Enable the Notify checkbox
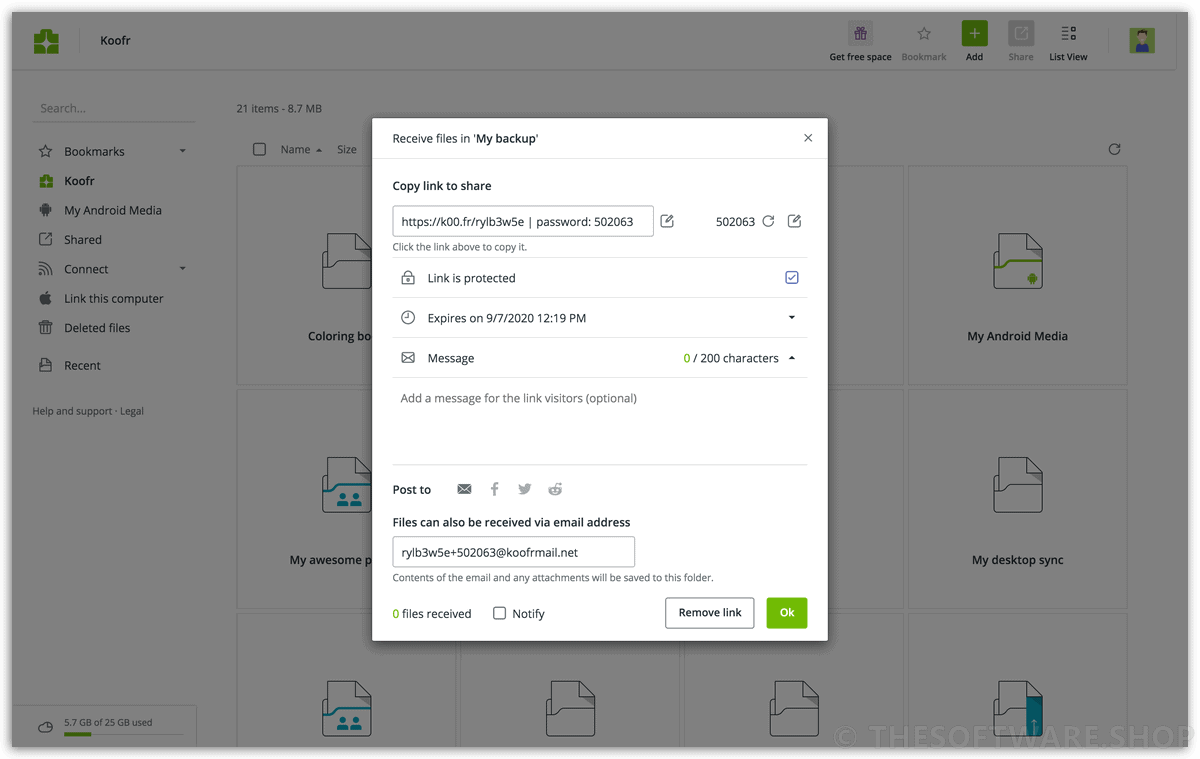 500,613
